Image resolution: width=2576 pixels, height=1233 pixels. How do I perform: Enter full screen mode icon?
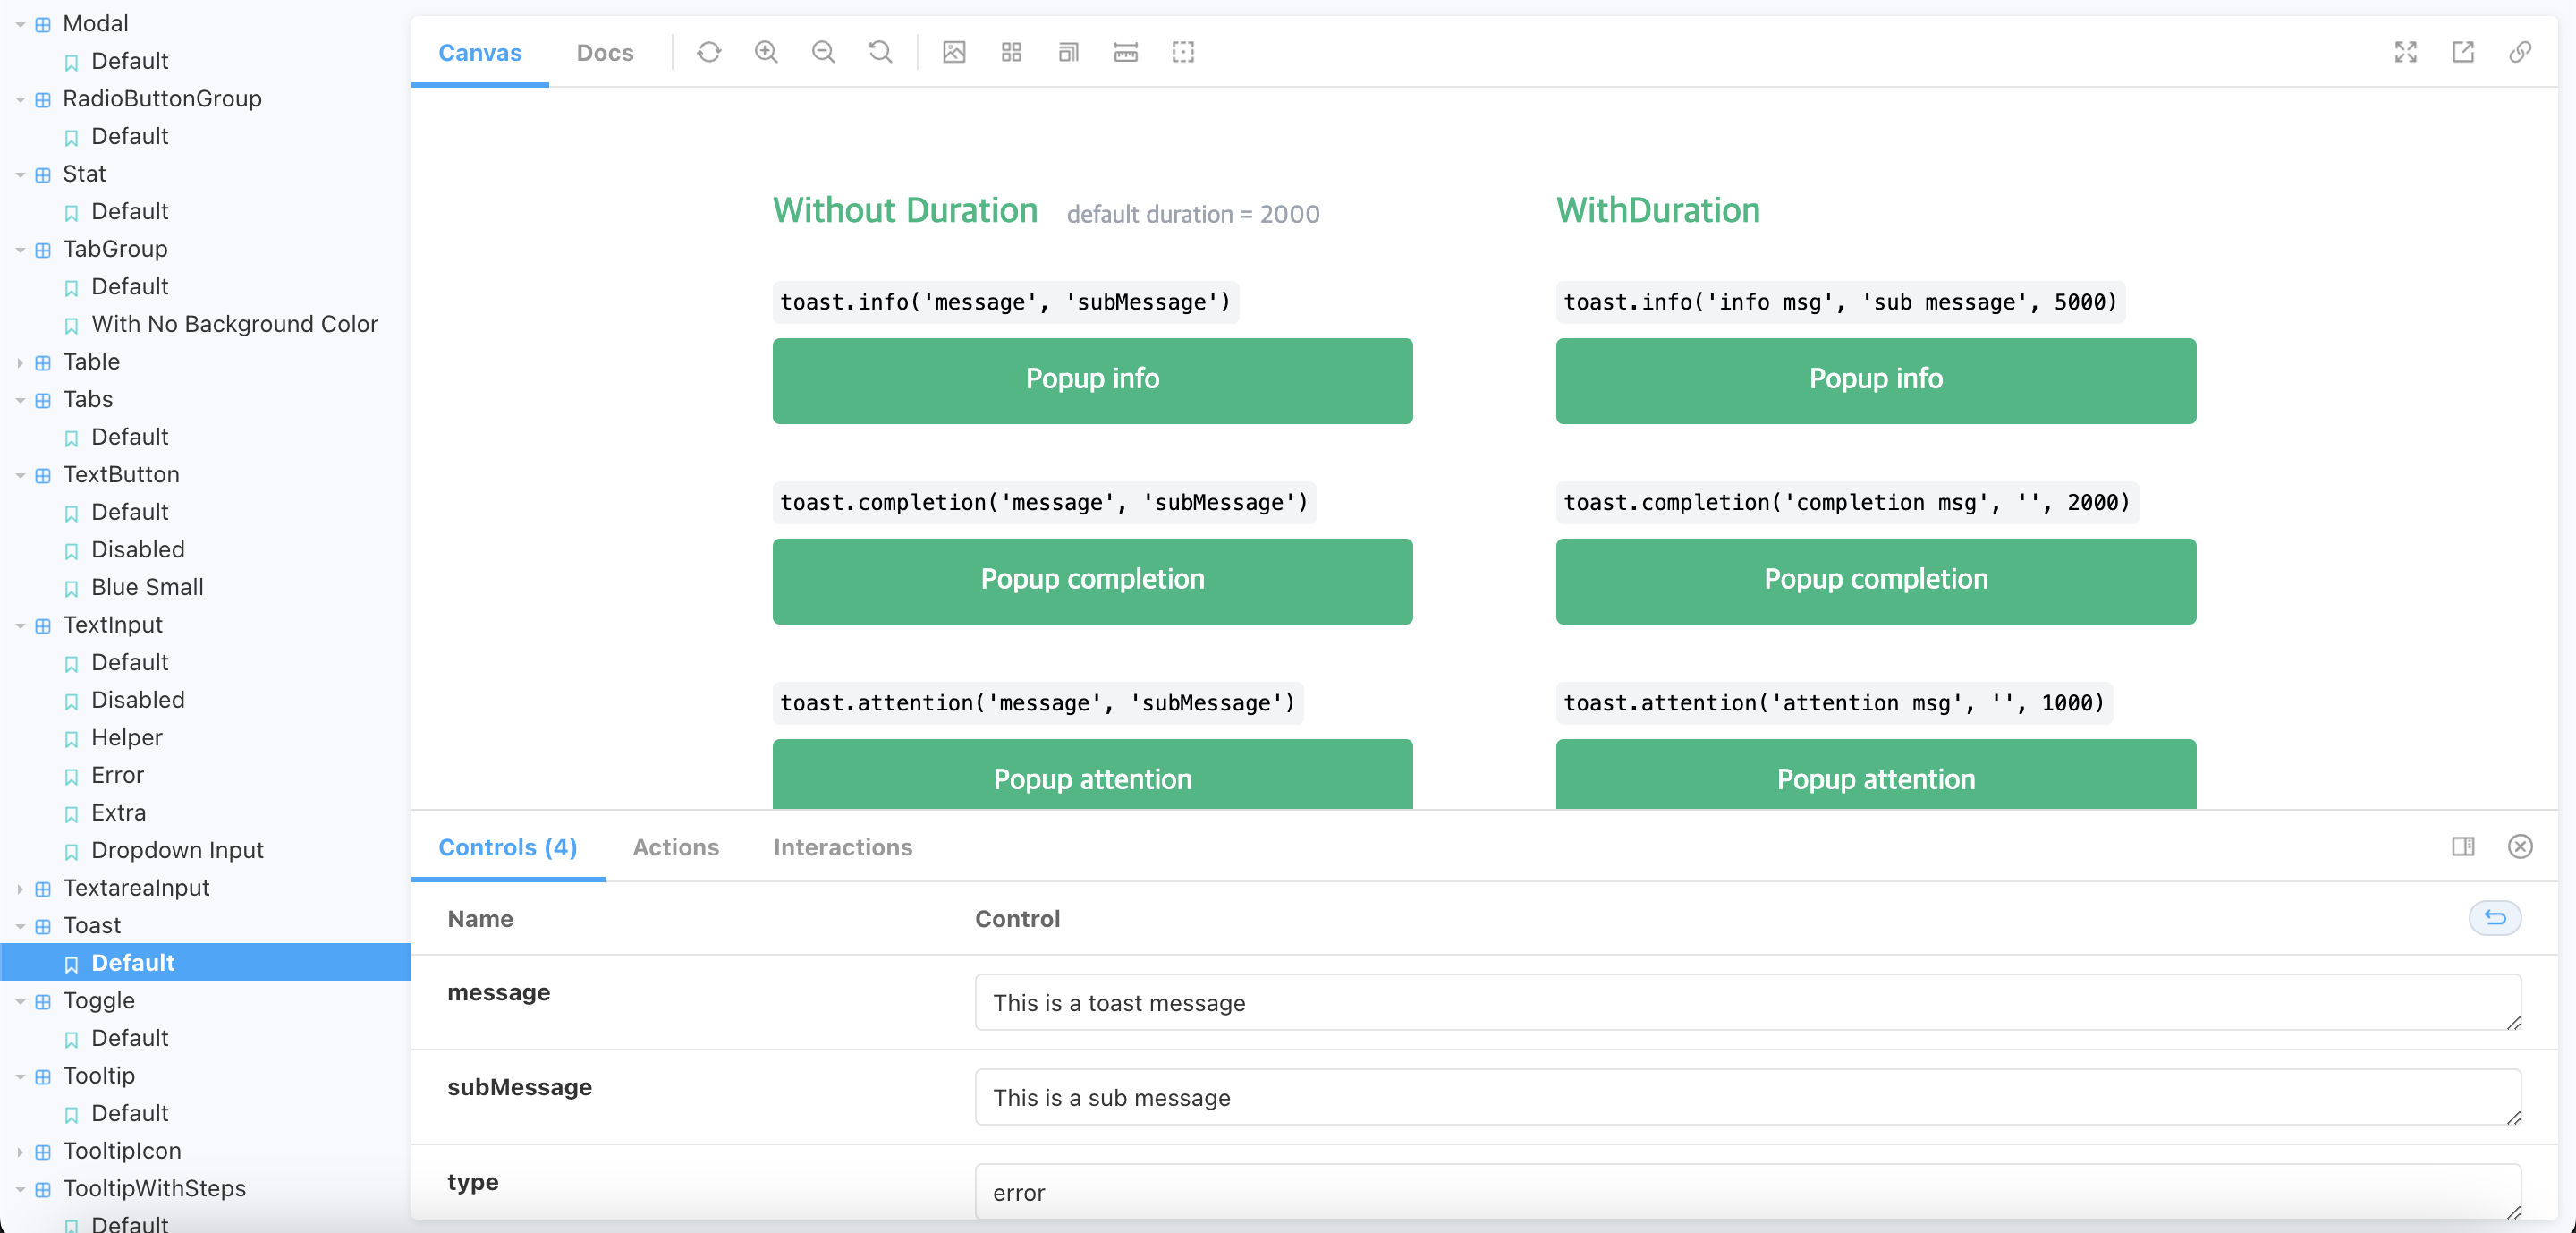click(2405, 52)
